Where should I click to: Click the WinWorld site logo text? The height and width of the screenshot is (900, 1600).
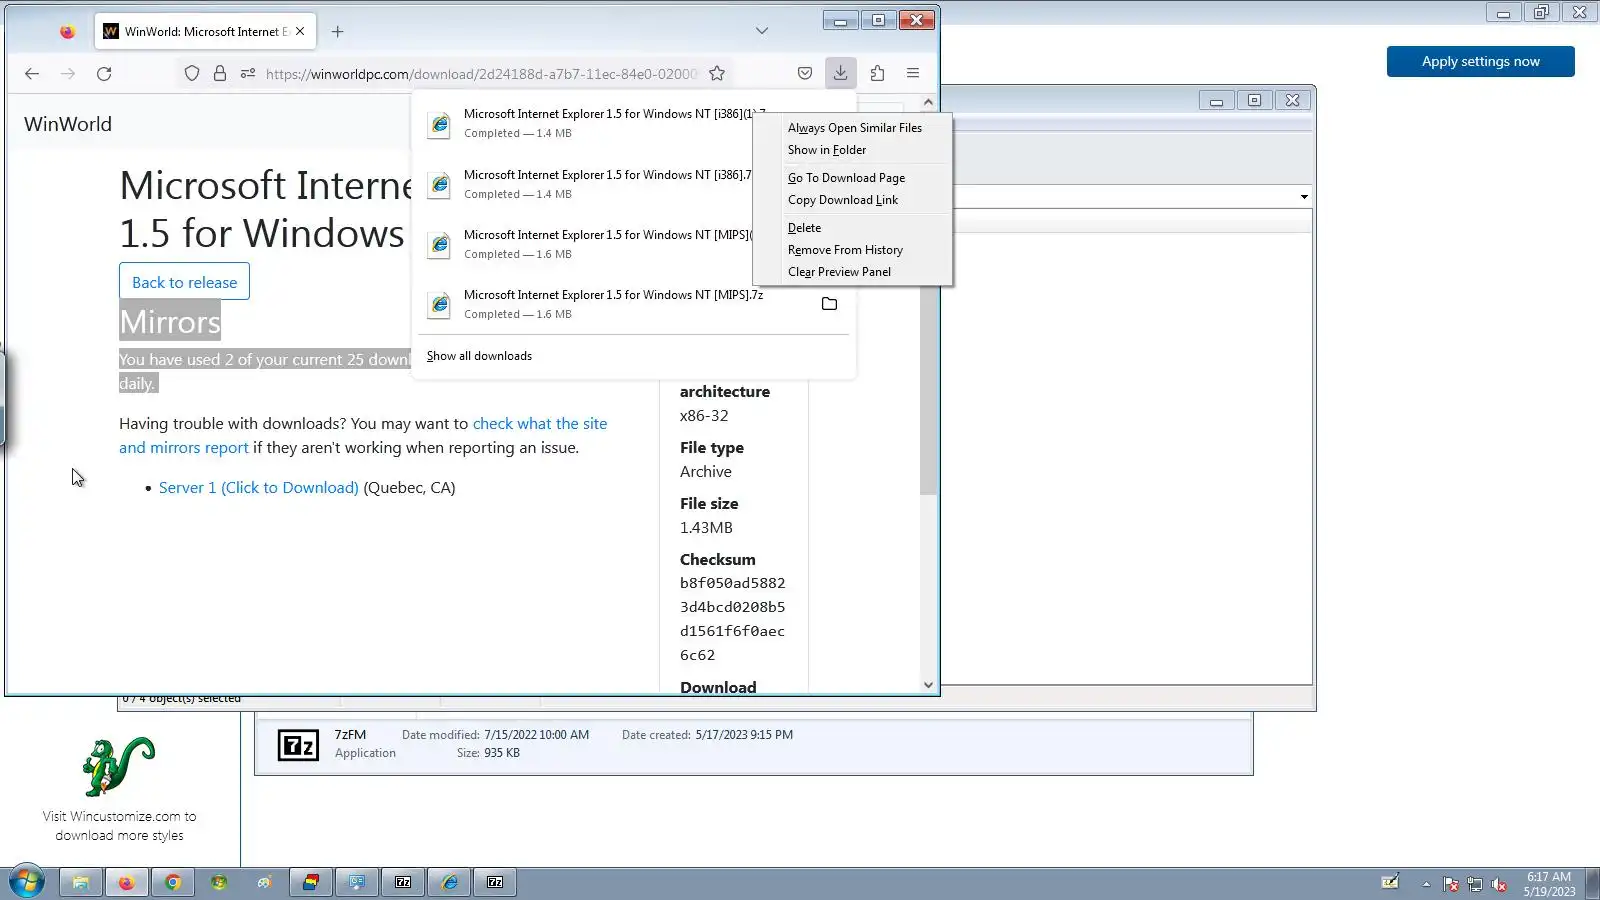click(x=68, y=124)
